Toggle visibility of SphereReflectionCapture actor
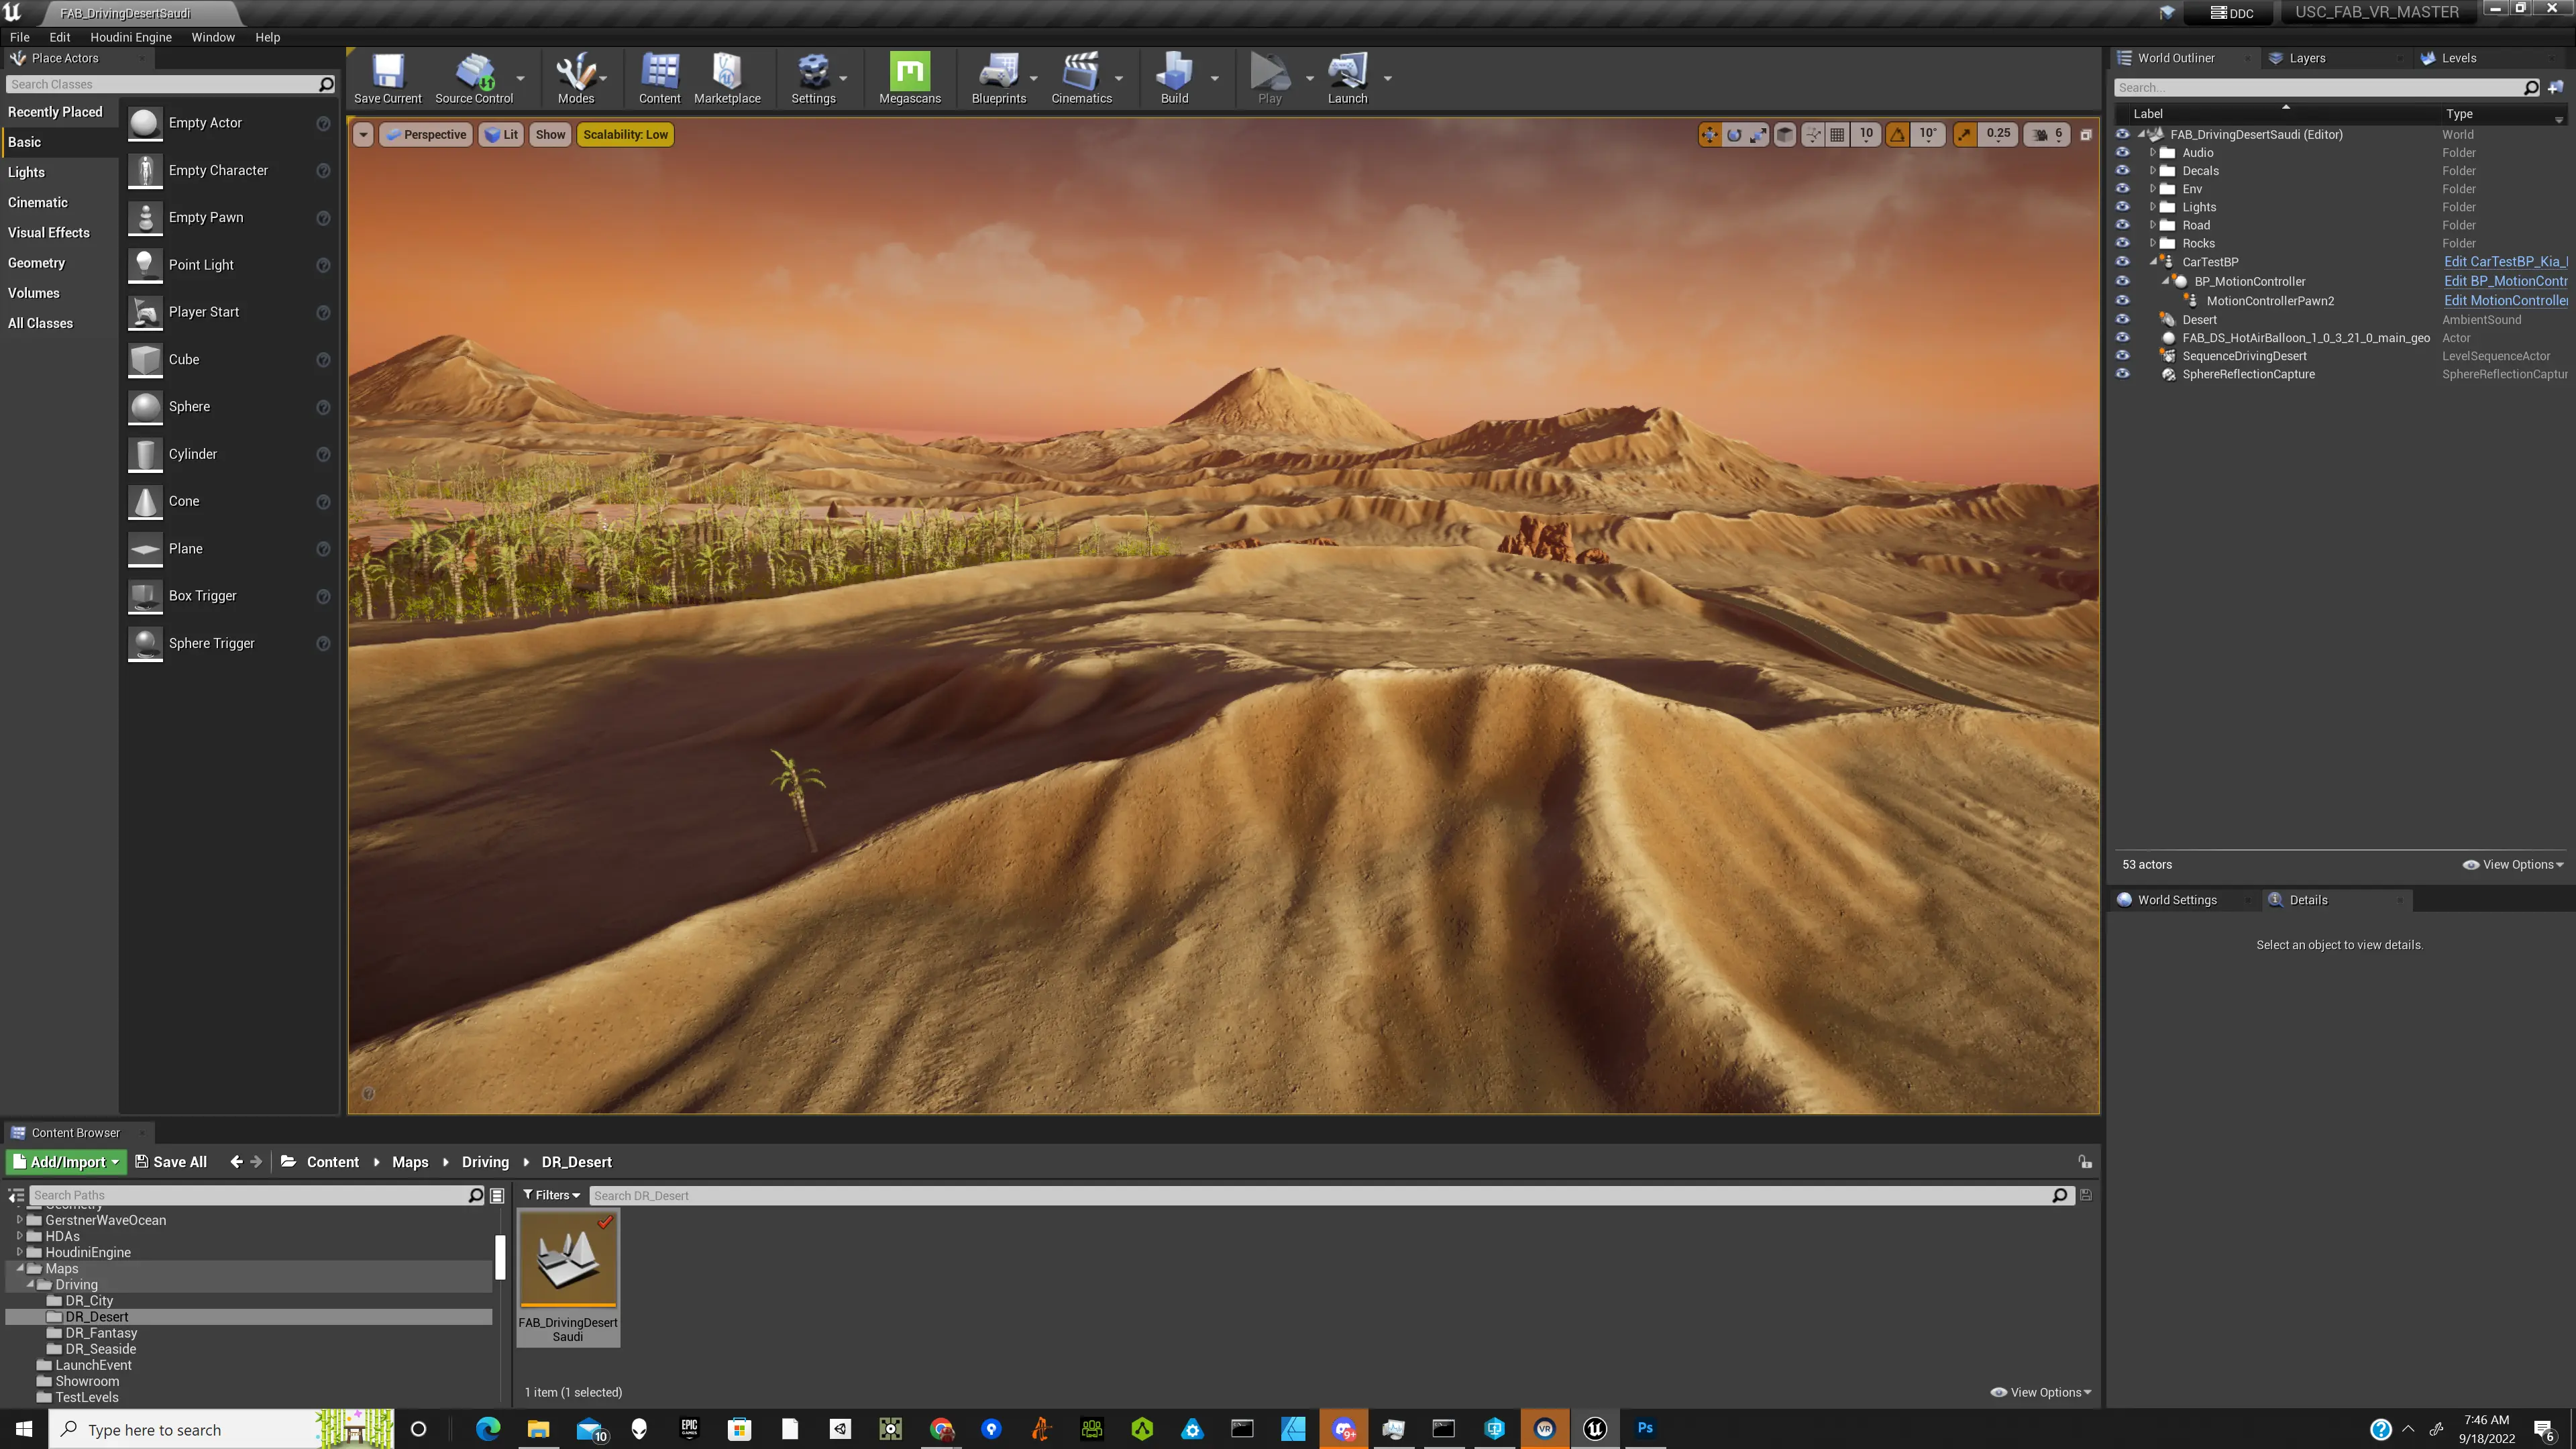2576x1449 pixels. [2122, 373]
